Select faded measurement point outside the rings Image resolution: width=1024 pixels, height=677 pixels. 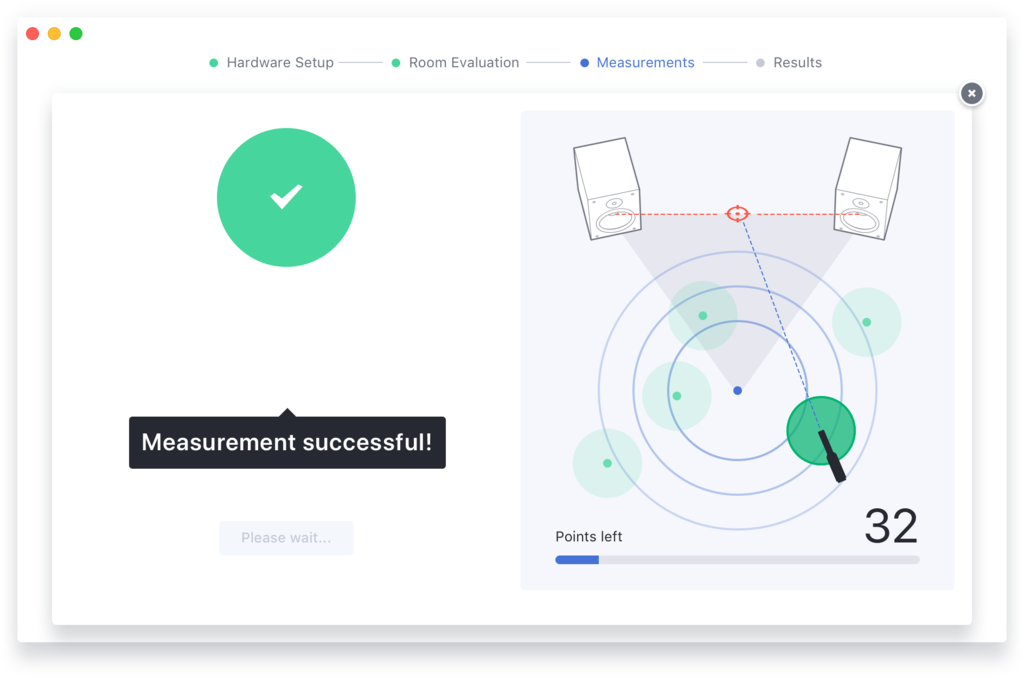point(607,463)
